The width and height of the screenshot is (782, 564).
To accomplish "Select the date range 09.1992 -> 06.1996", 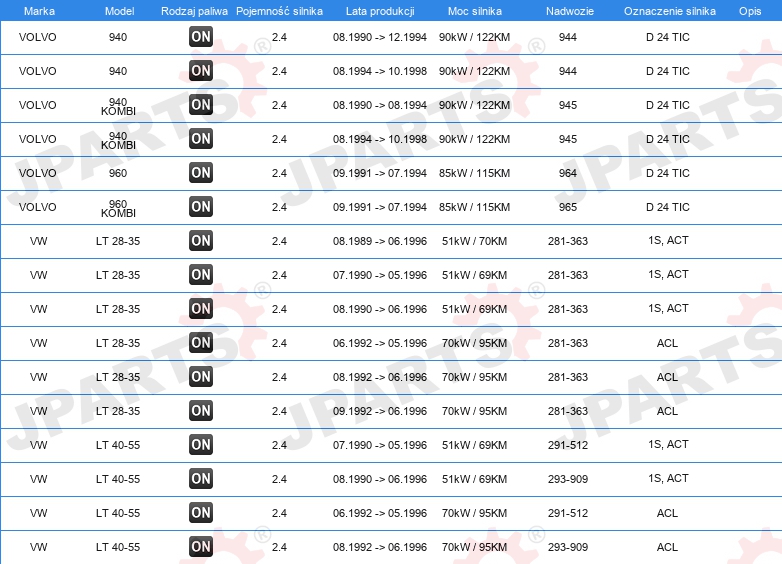I will tap(380, 411).
